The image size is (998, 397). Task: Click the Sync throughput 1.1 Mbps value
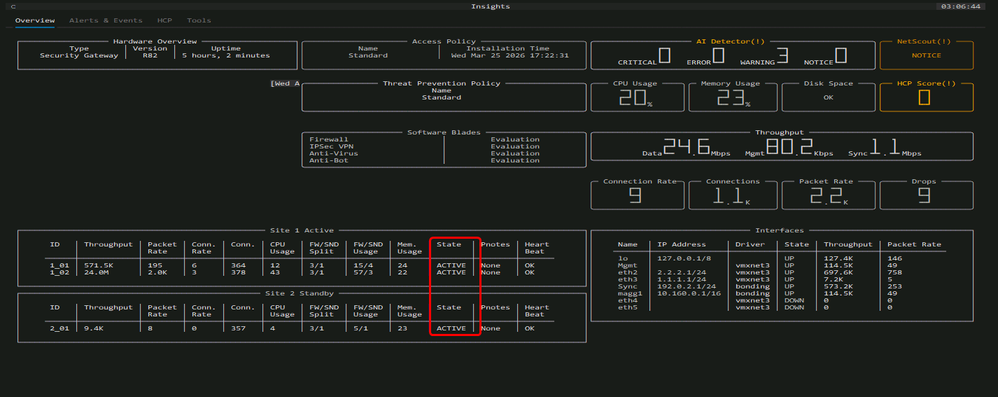click(x=885, y=148)
